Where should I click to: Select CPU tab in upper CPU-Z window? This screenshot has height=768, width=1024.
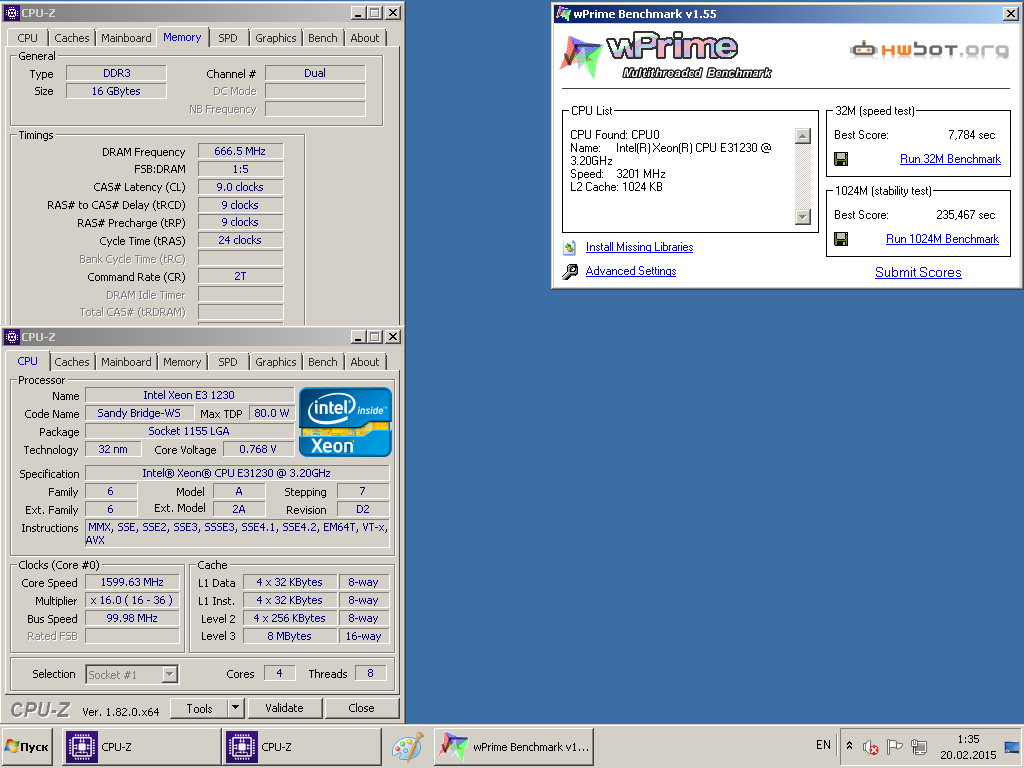point(27,38)
